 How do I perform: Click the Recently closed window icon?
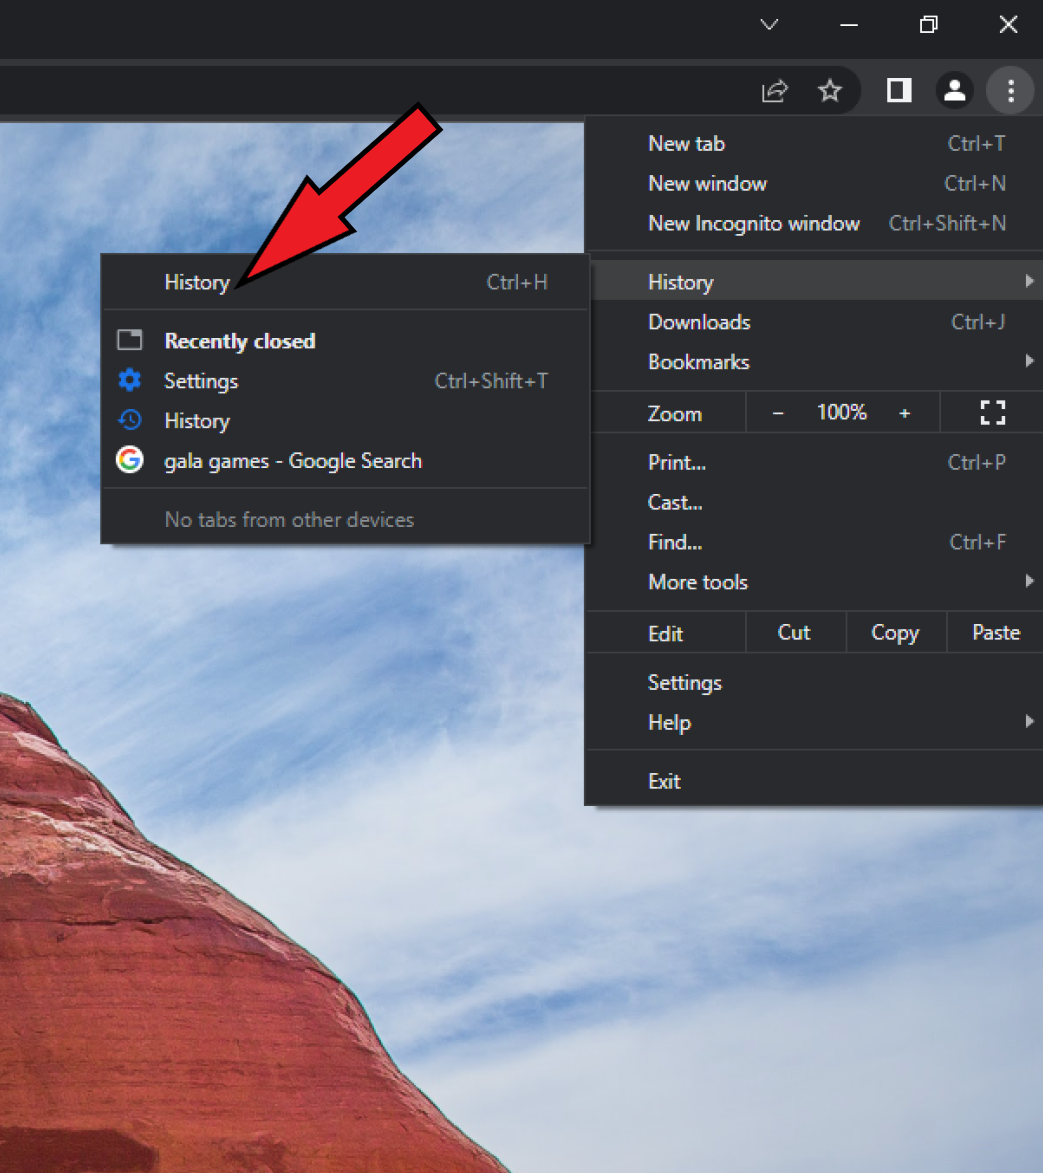[130, 340]
